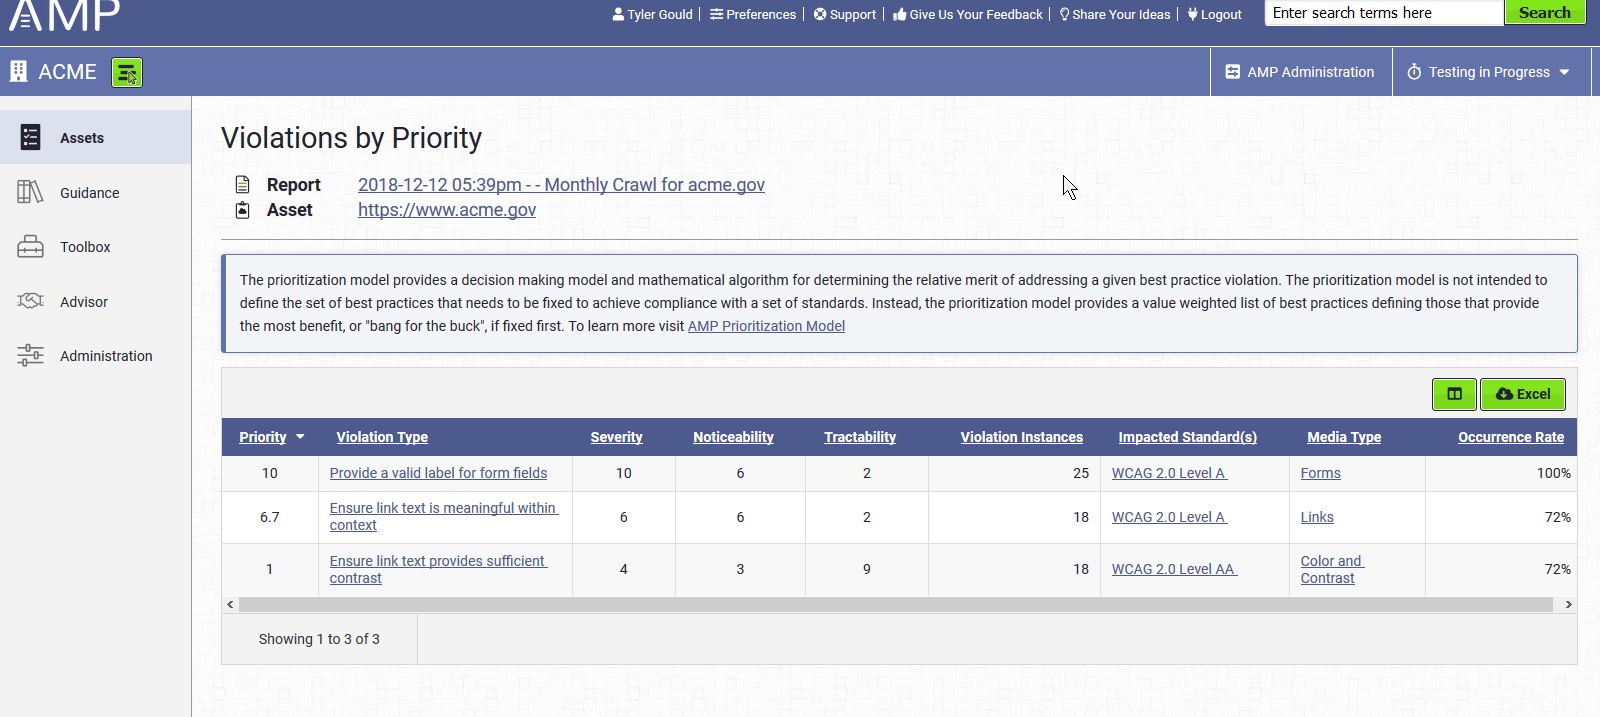Open Tyler Gould user profile
Viewport: 1600px width, 717px height.
pos(652,14)
